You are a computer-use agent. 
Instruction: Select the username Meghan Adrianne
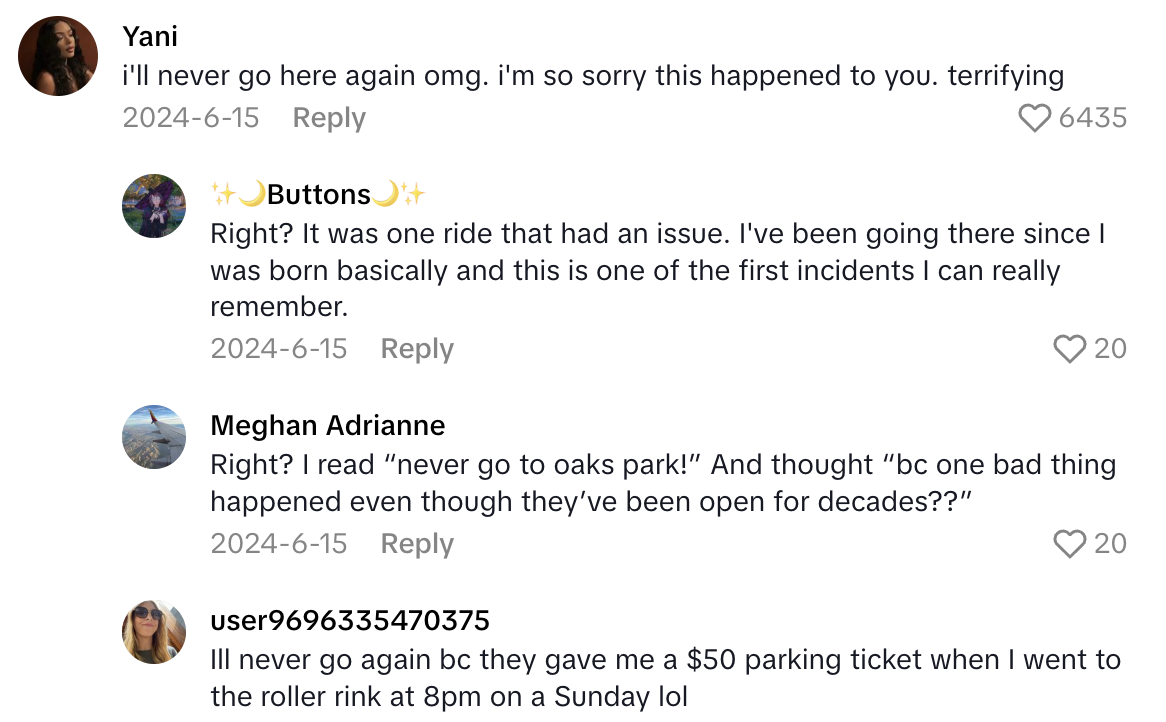(327, 425)
